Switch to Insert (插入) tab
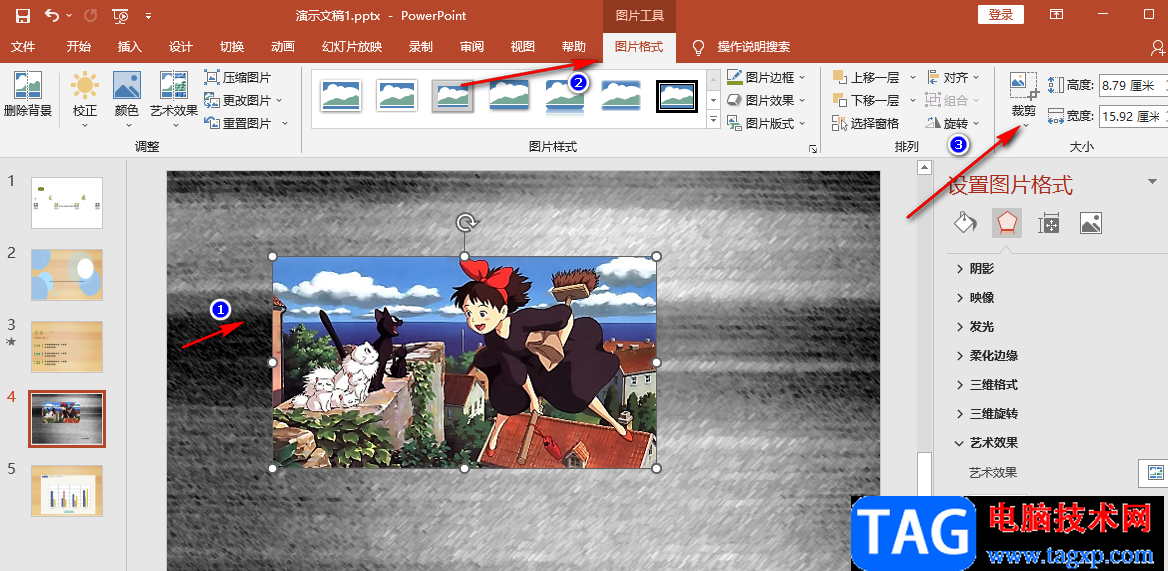This screenshot has width=1168, height=571. click(x=130, y=47)
